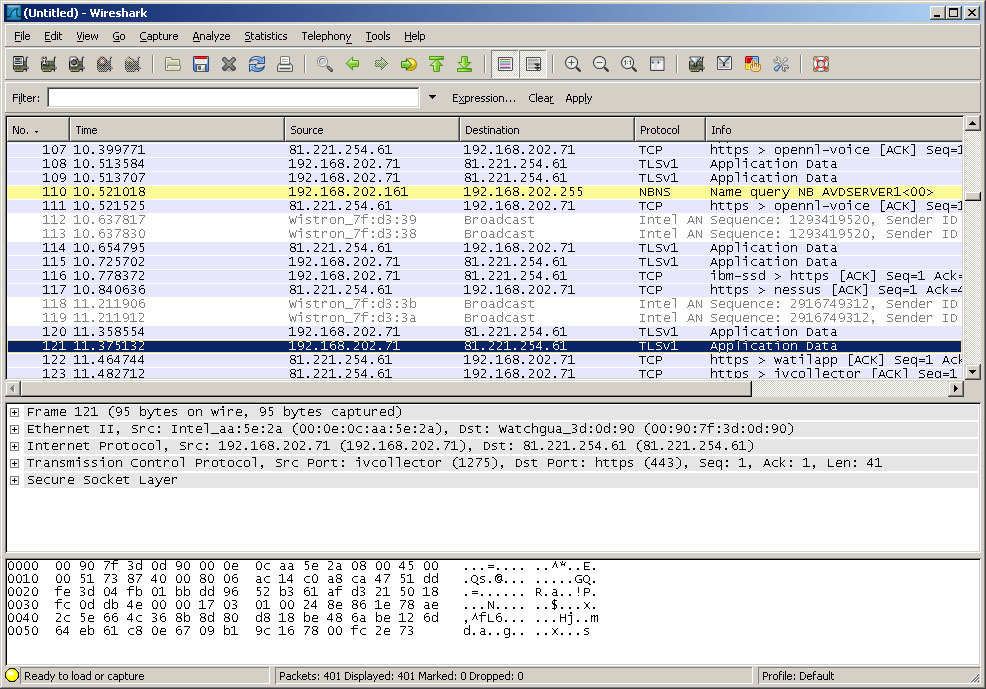Apply the display filter
The image size is (986, 689).
click(x=579, y=98)
